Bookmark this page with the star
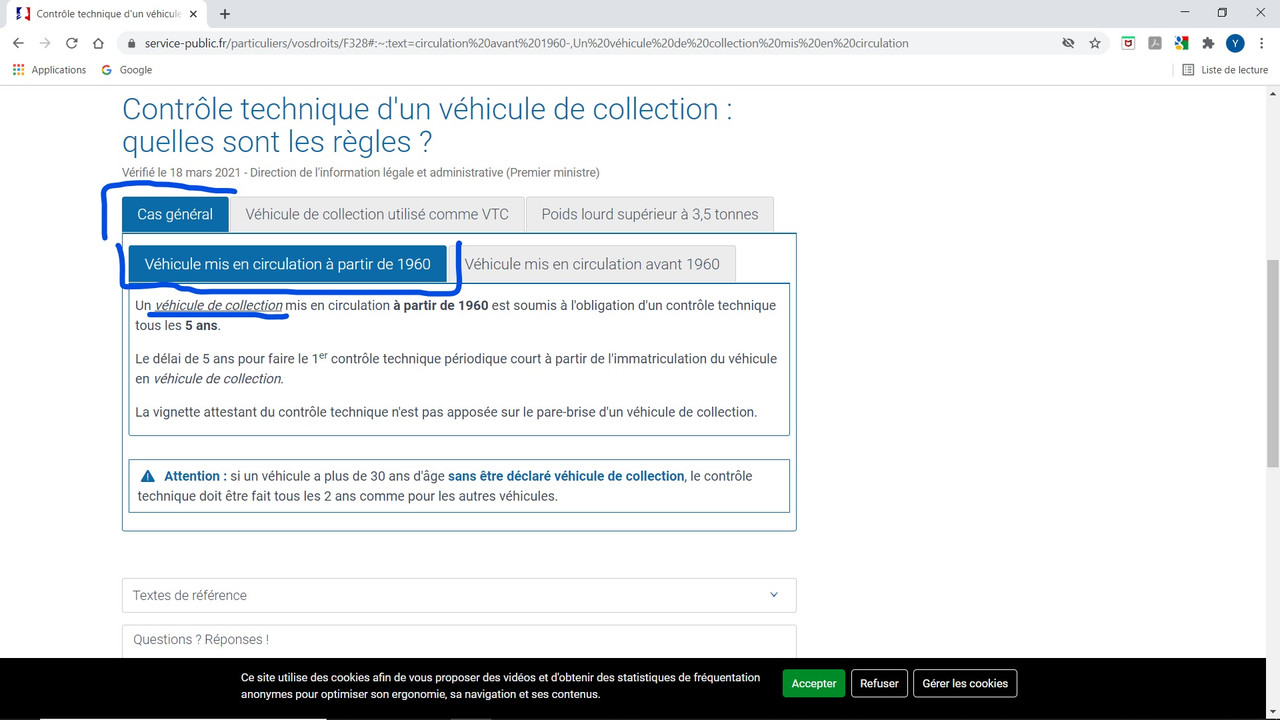1280x720 pixels. (x=1095, y=43)
